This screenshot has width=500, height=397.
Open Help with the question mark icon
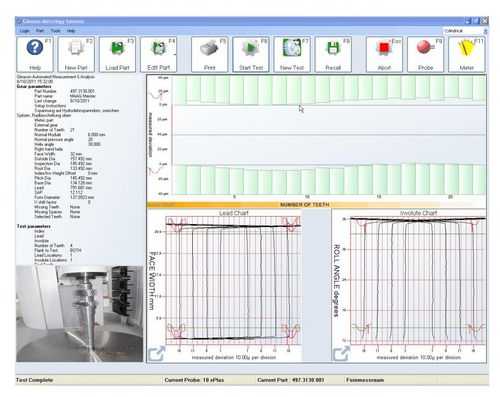tap(35, 54)
